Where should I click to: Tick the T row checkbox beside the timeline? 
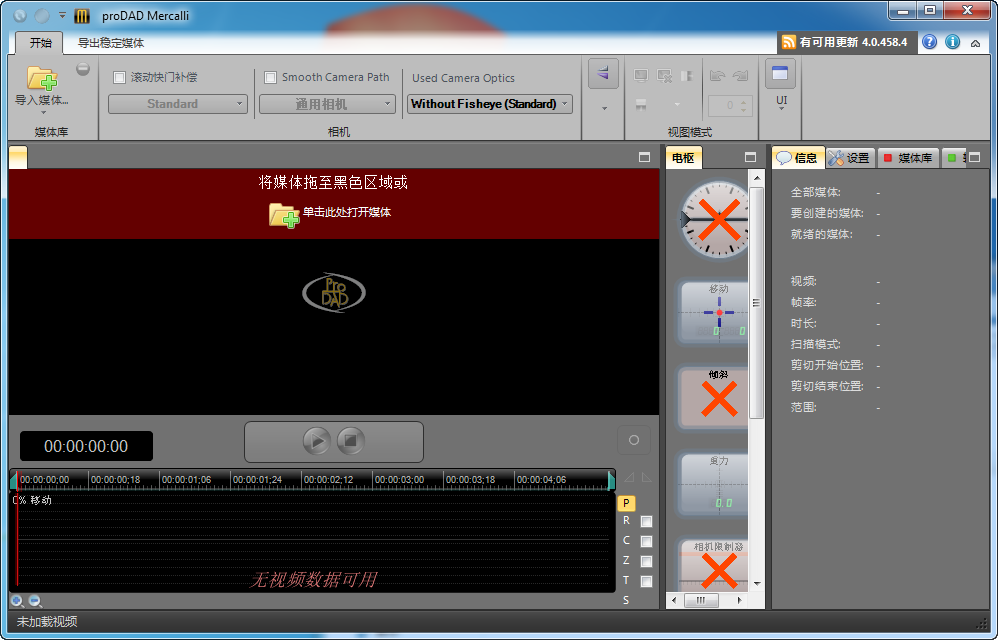646,581
